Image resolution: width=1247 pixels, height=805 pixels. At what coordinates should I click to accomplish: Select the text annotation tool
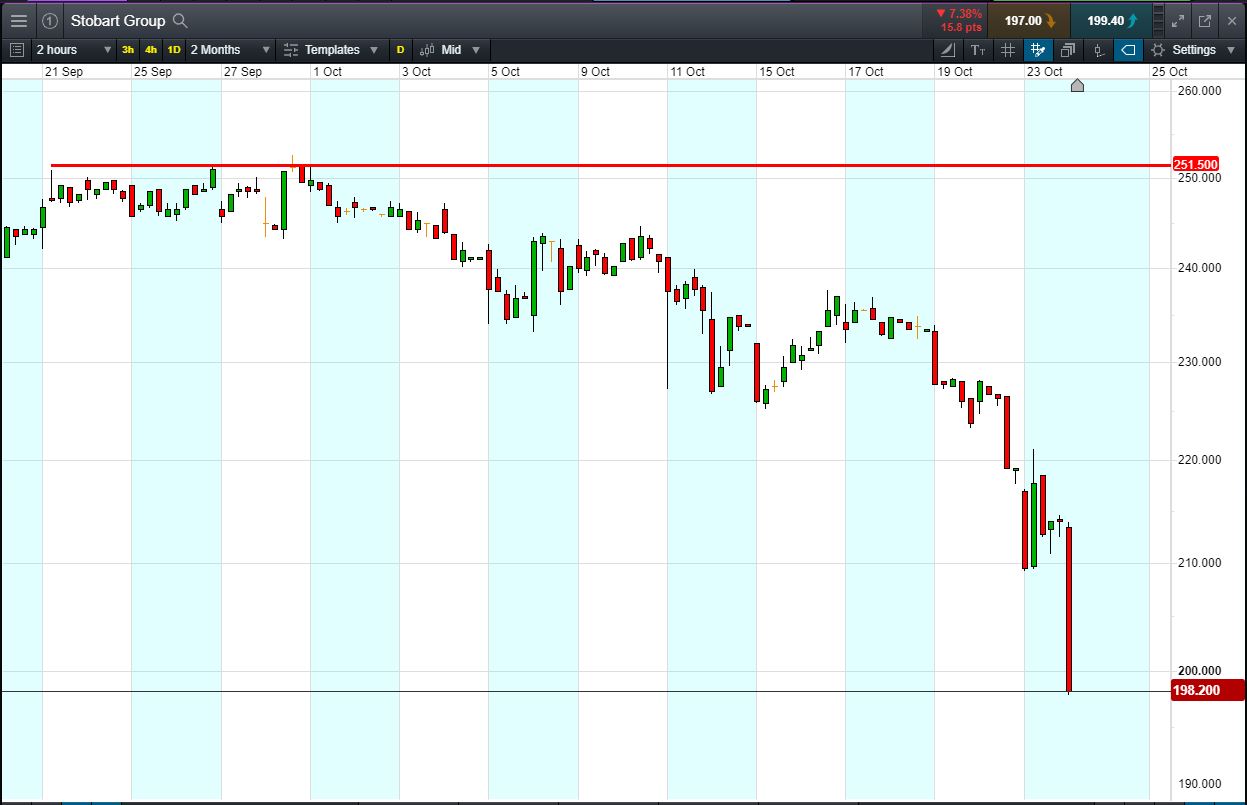pyautogui.click(x=978, y=49)
